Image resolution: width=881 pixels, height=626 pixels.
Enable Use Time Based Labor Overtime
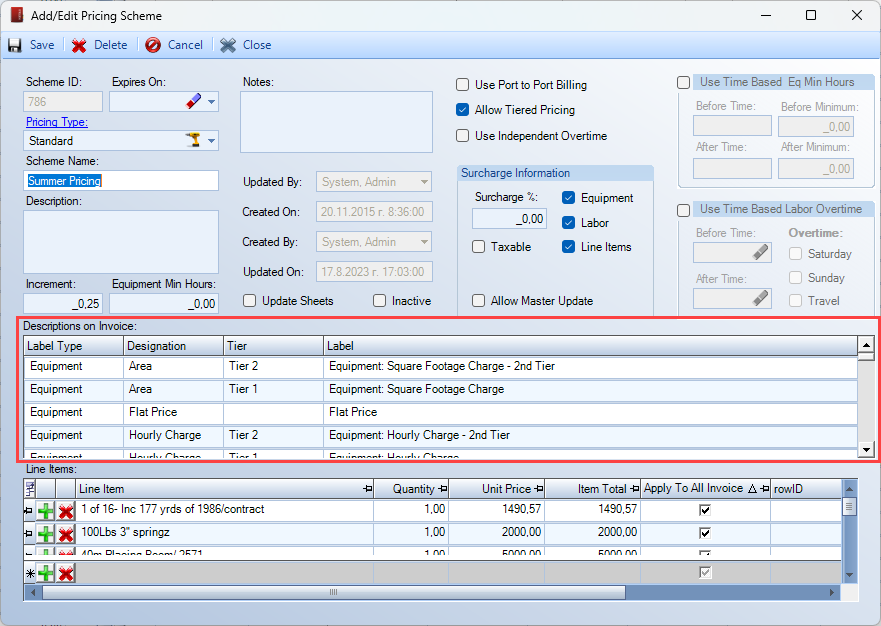pyautogui.click(x=683, y=210)
